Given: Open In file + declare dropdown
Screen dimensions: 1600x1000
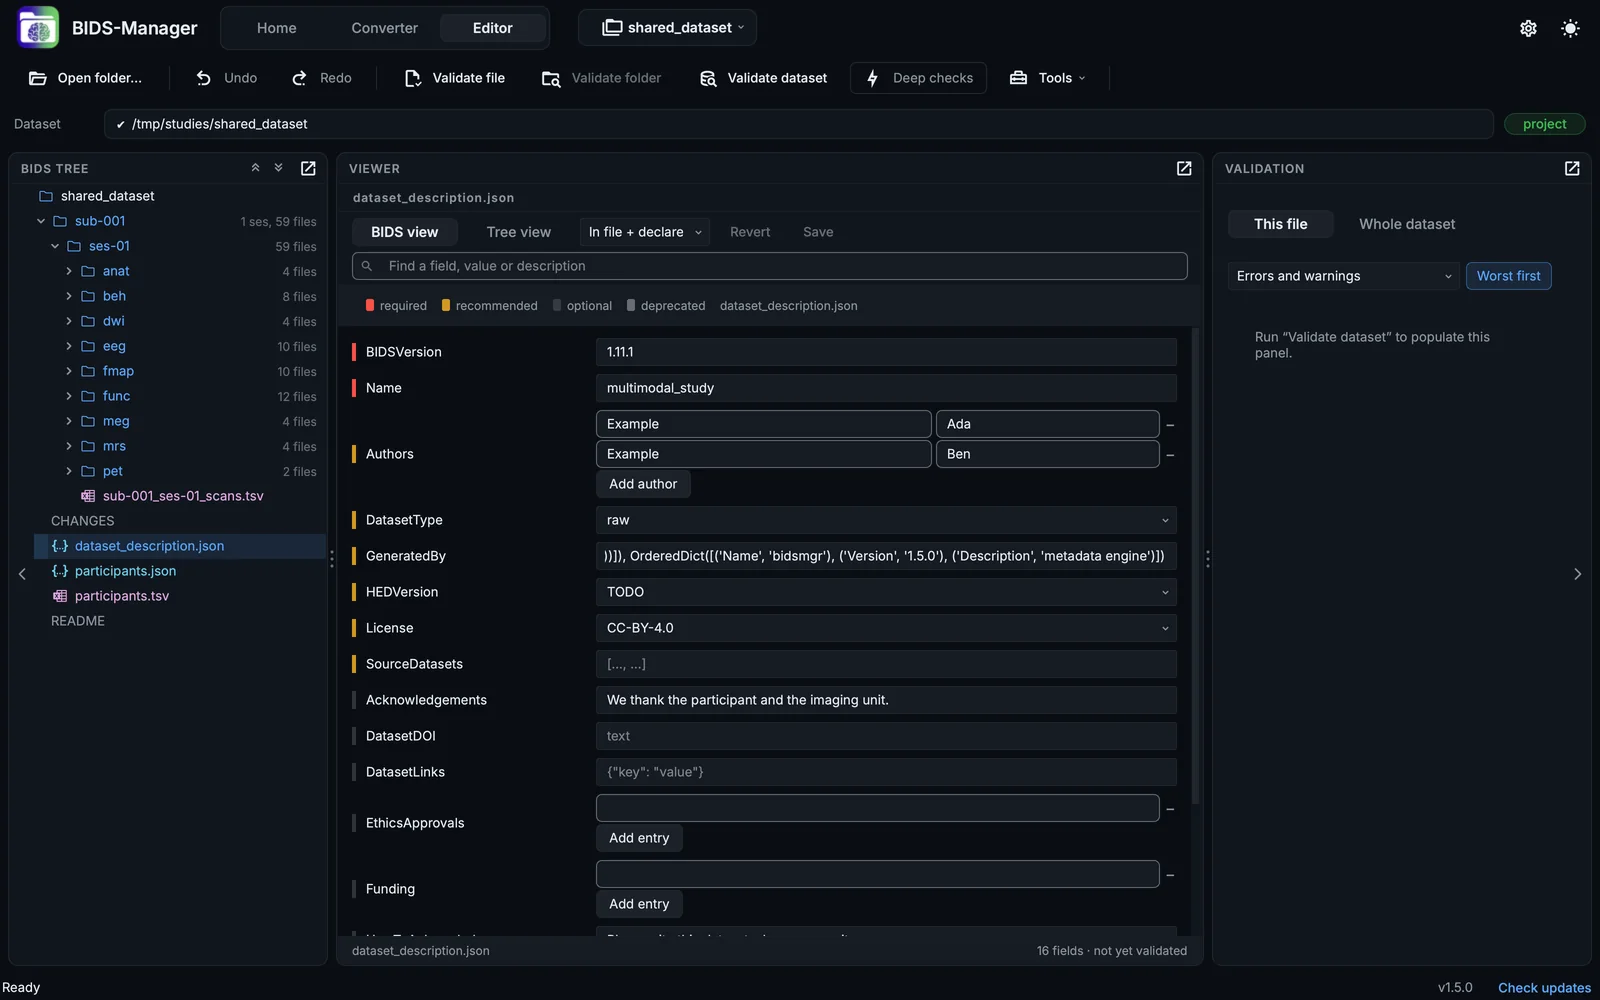Looking at the screenshot, I should point(645,232).
